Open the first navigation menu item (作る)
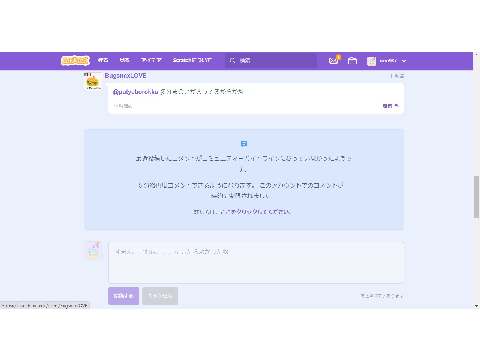This screenshot has height=360, width=480. (103, 60)
